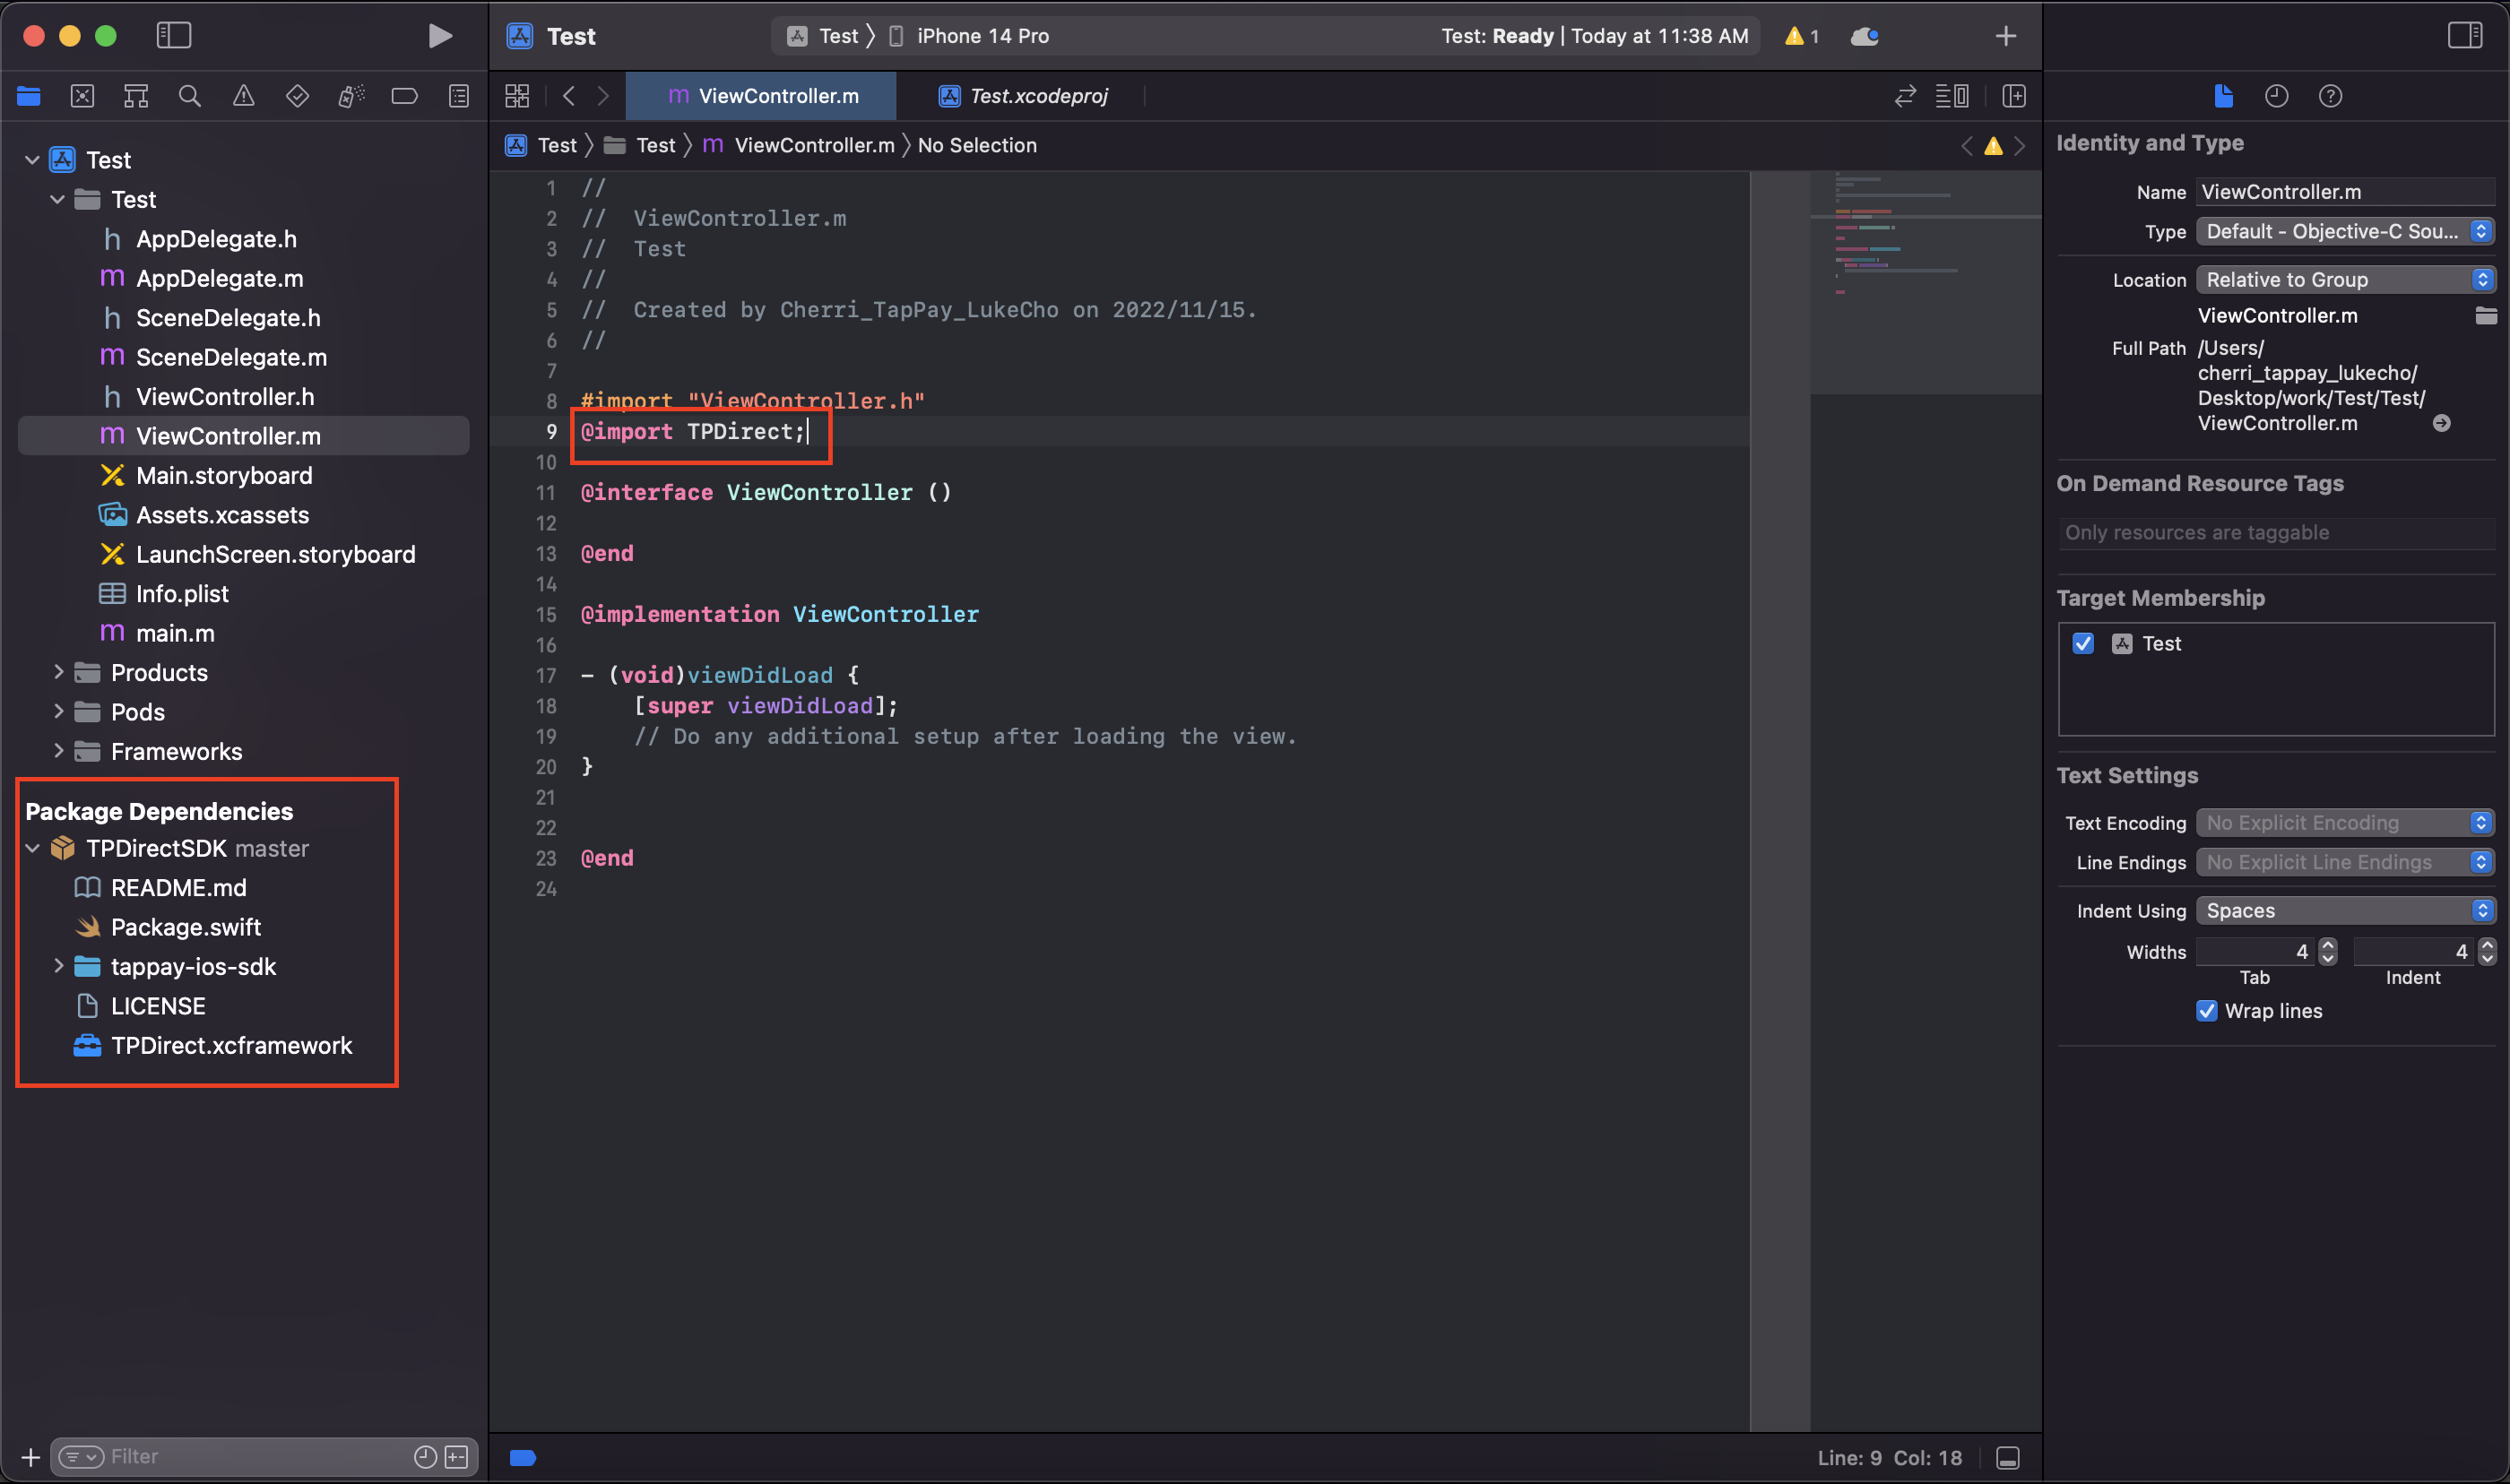2510x1484 pixels.
Task: Open the Find navigator magnifier icon
Action: (x=189, y=96)
